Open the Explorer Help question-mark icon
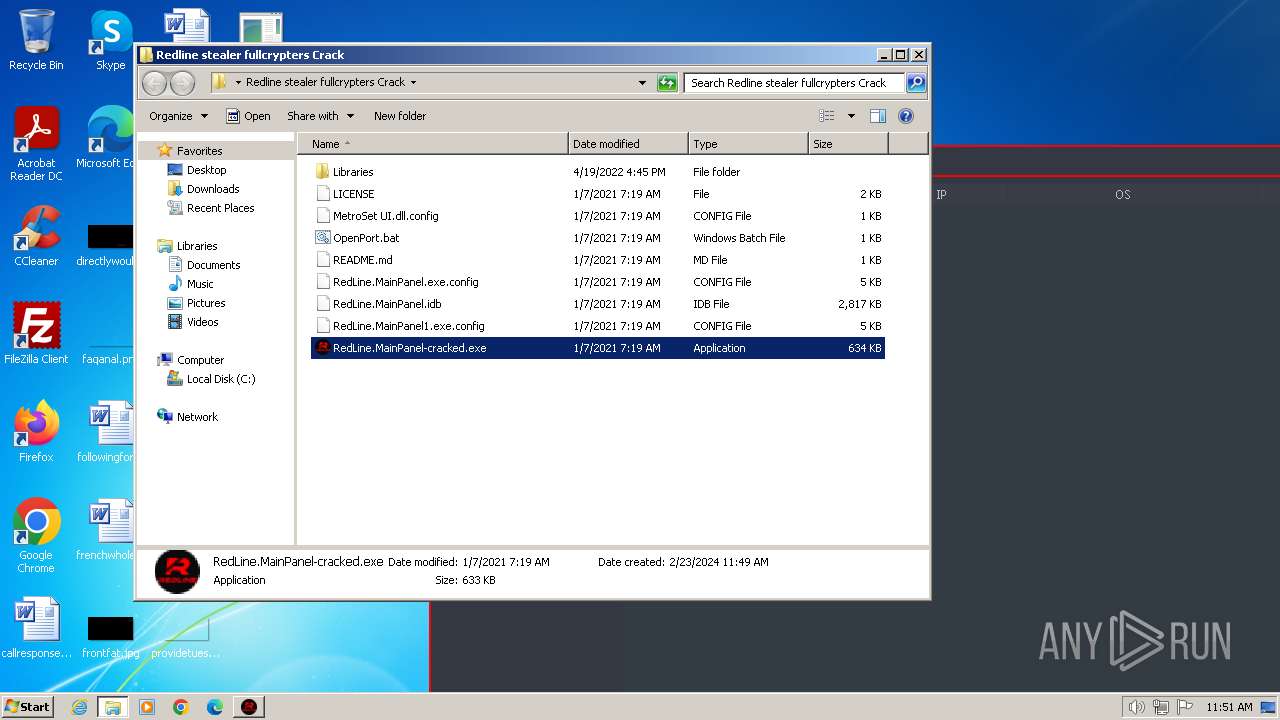This screenshot has width=1280, height=720. click(906, 116)
